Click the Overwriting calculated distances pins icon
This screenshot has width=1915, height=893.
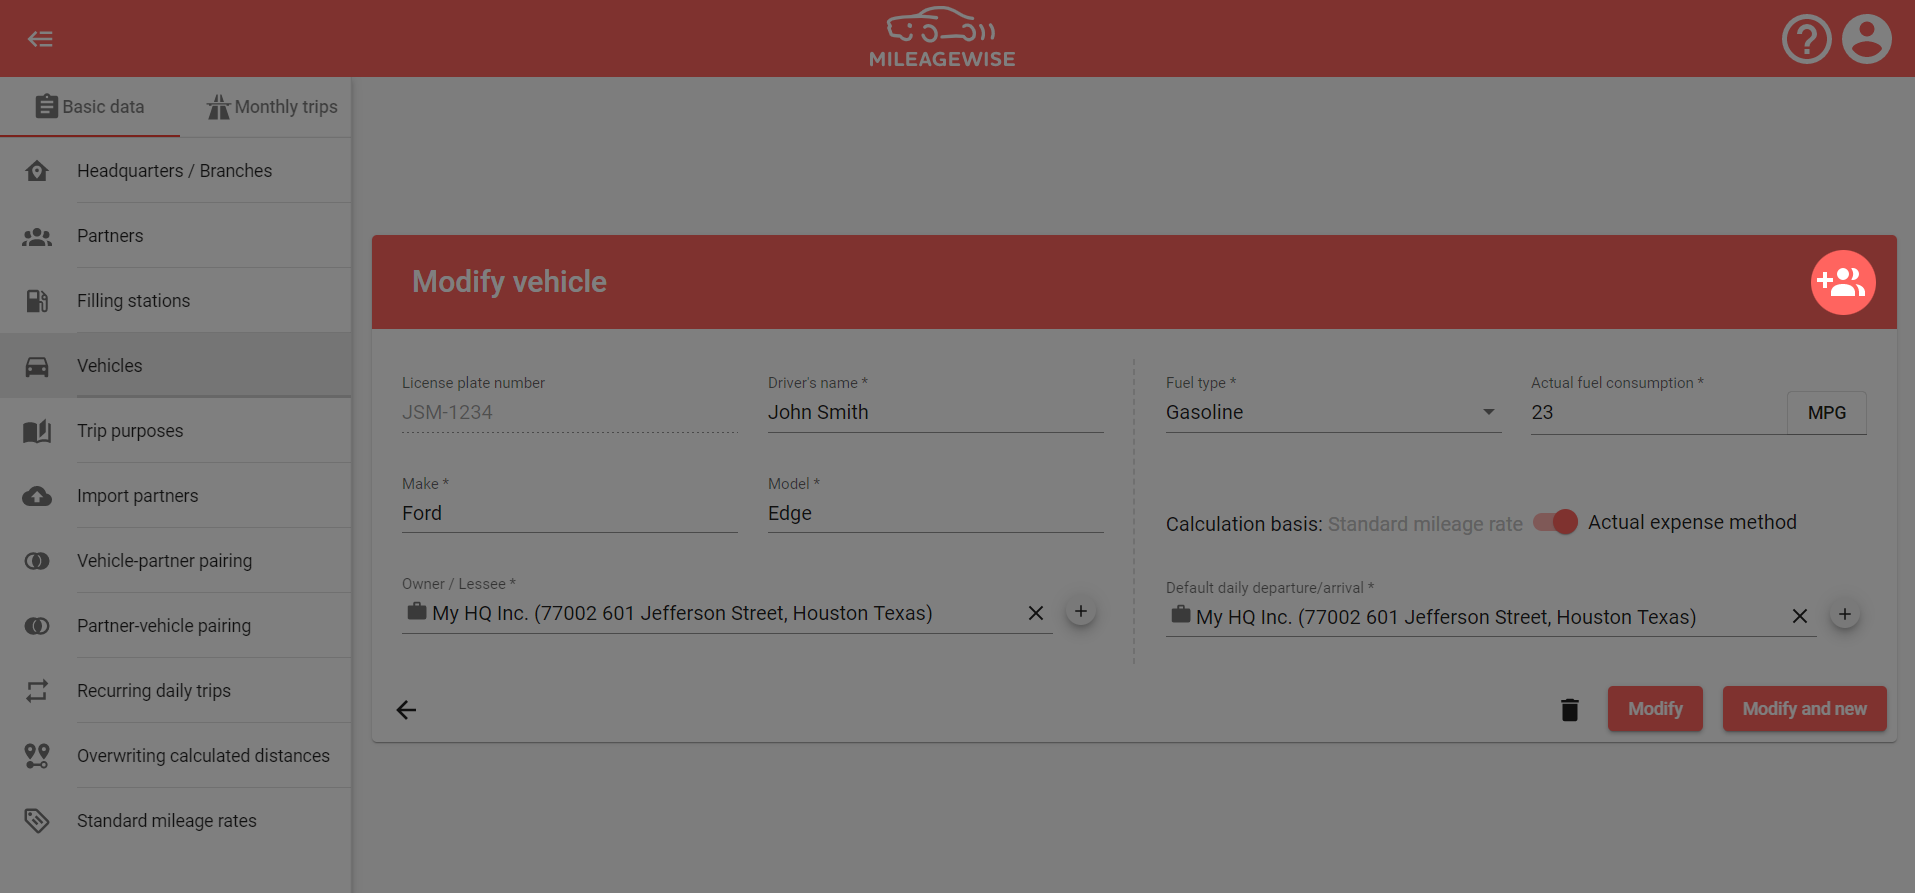tap(37, 756)
